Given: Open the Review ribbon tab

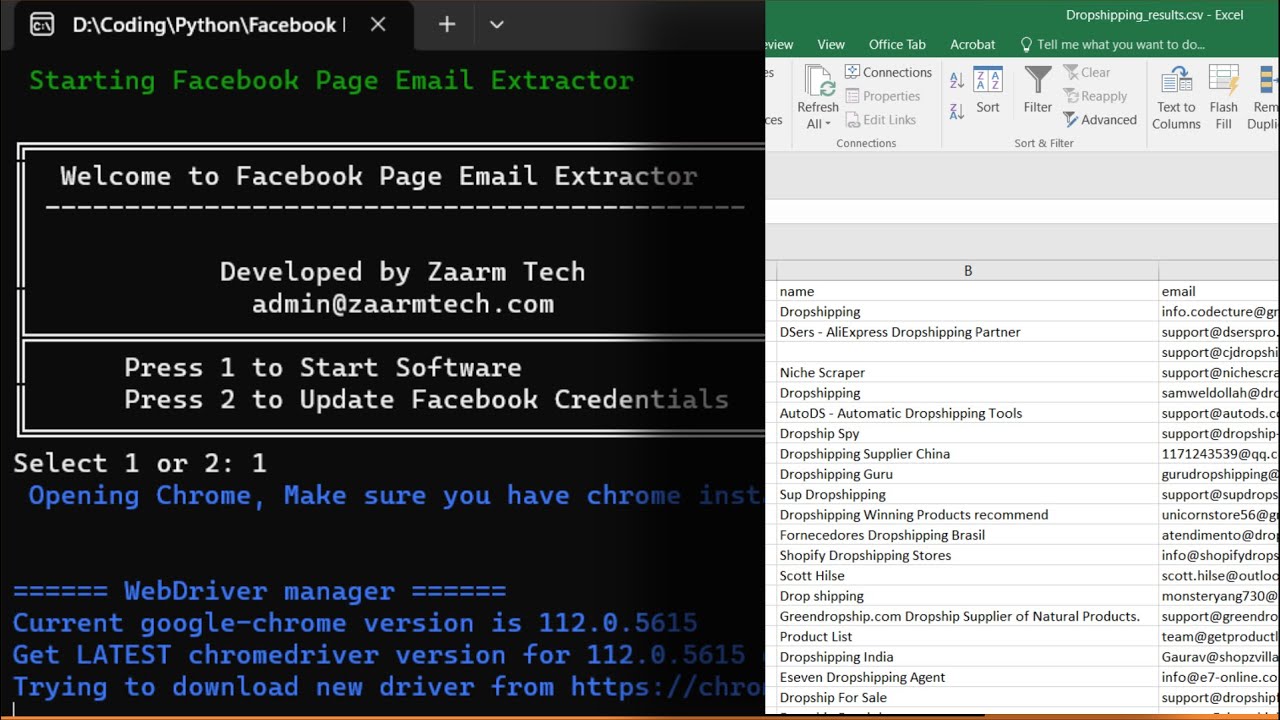Looking at the screenshot, I should tap(780, 44).
